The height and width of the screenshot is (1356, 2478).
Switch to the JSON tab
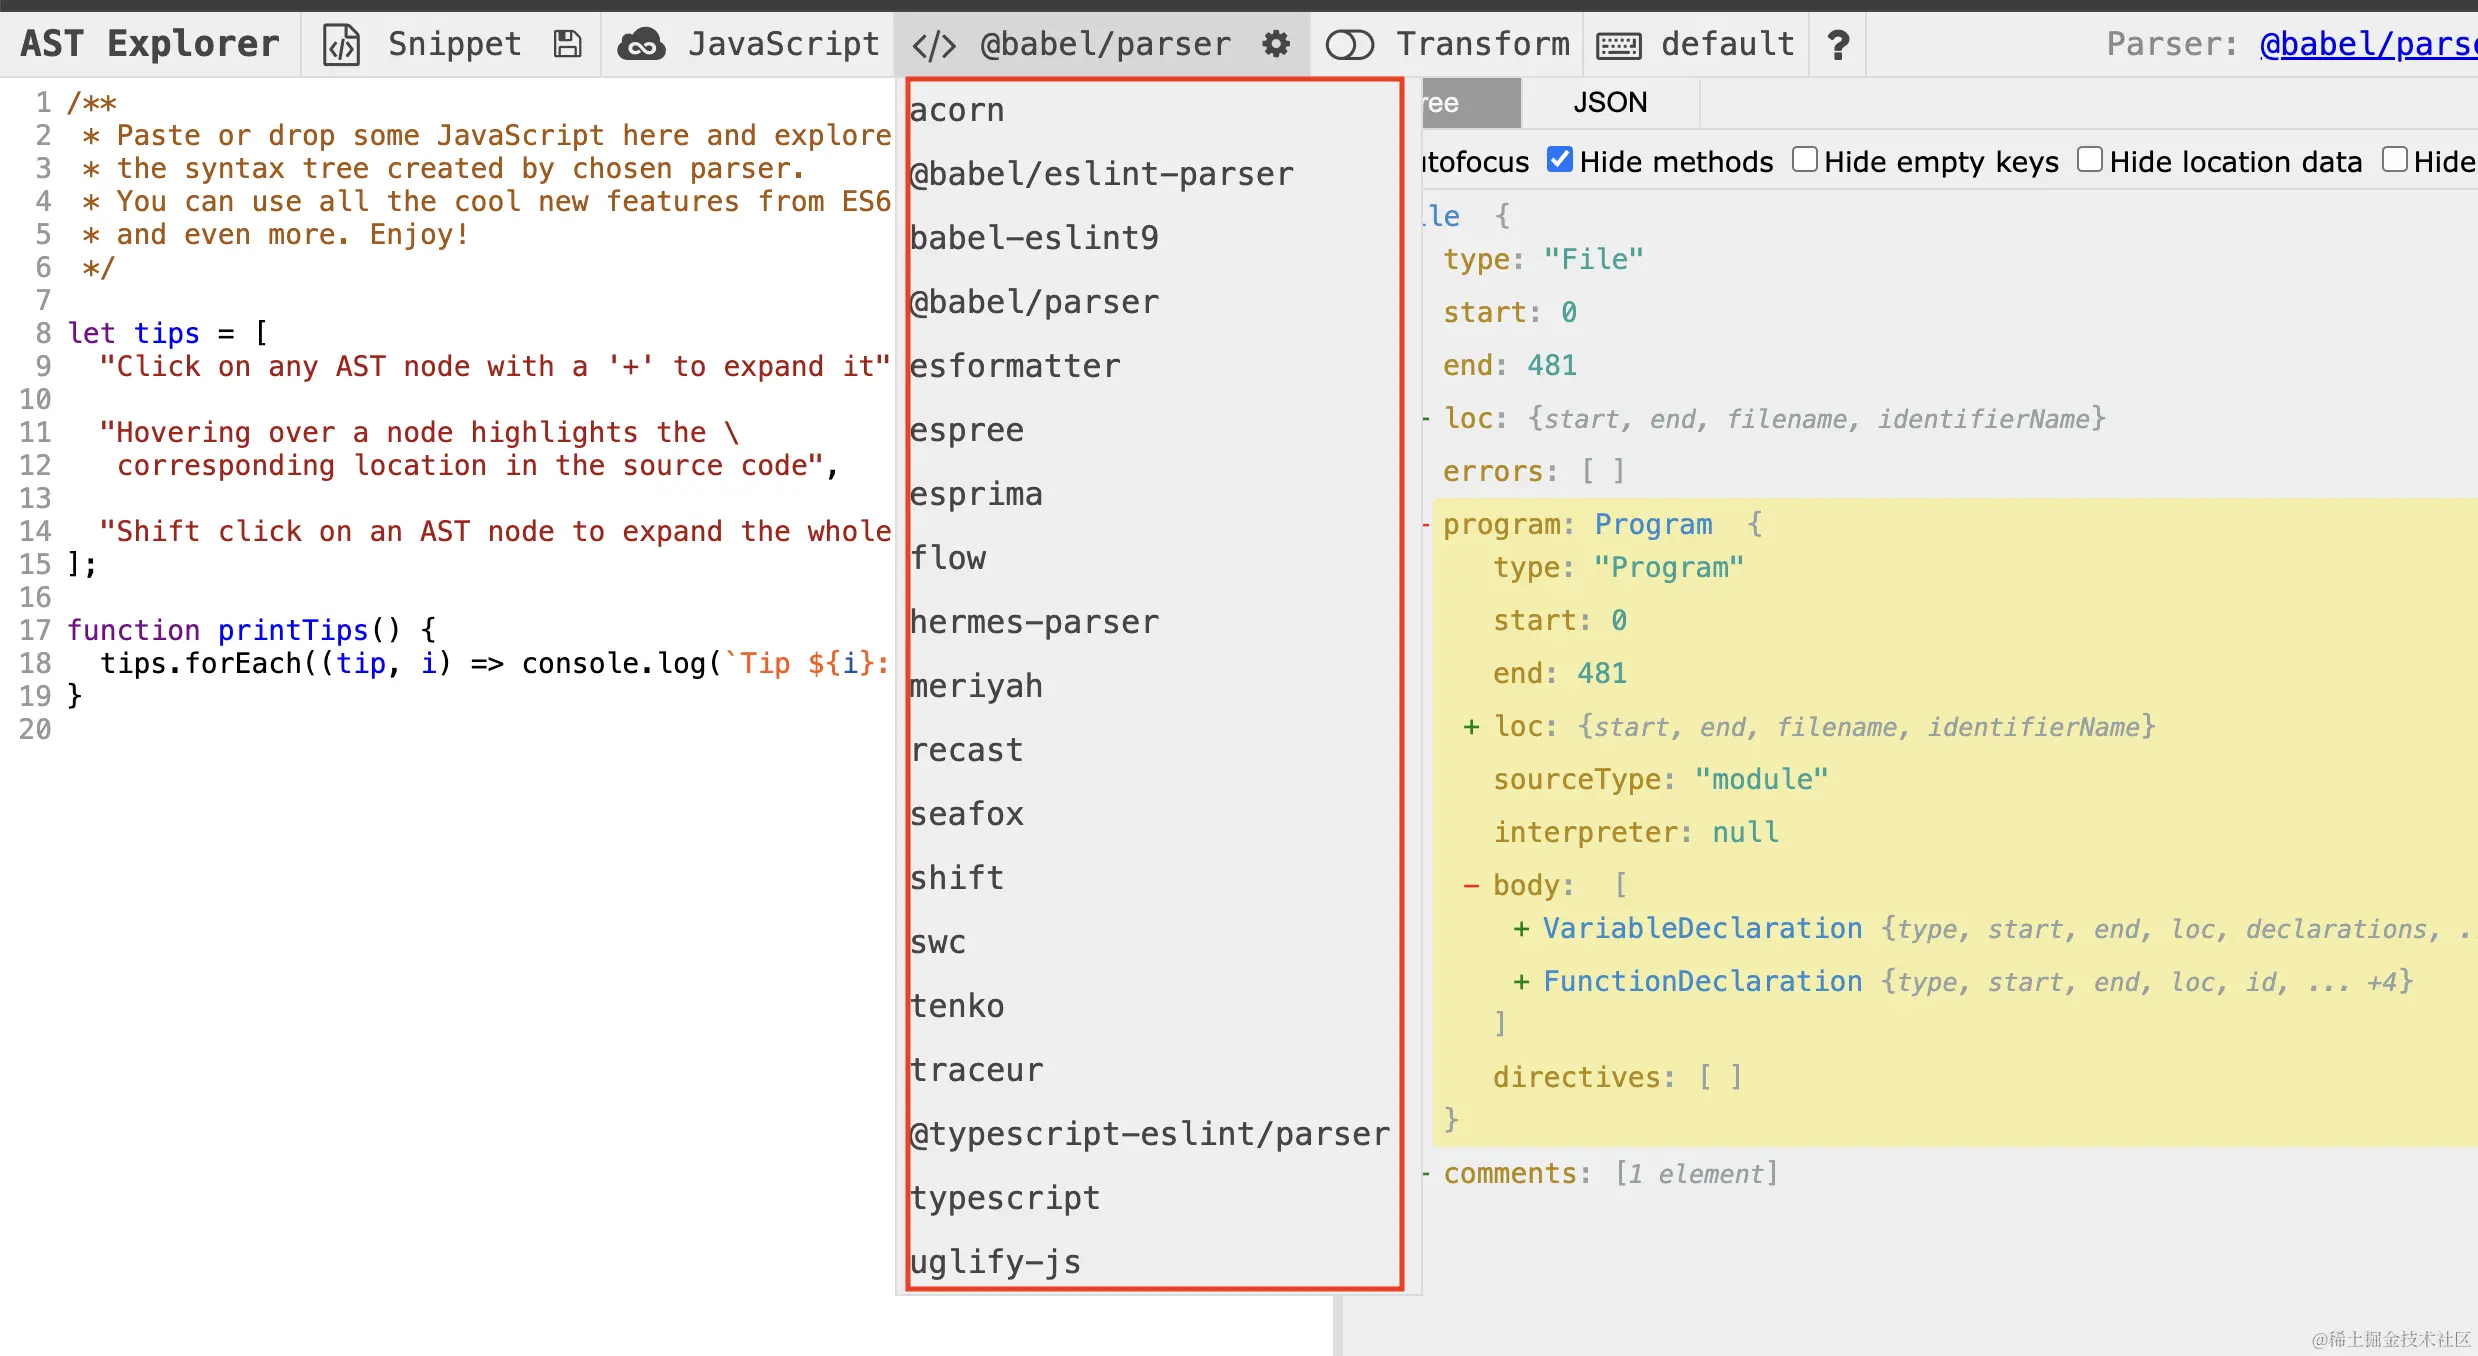pyautogui.click(x=1609, y=103)
